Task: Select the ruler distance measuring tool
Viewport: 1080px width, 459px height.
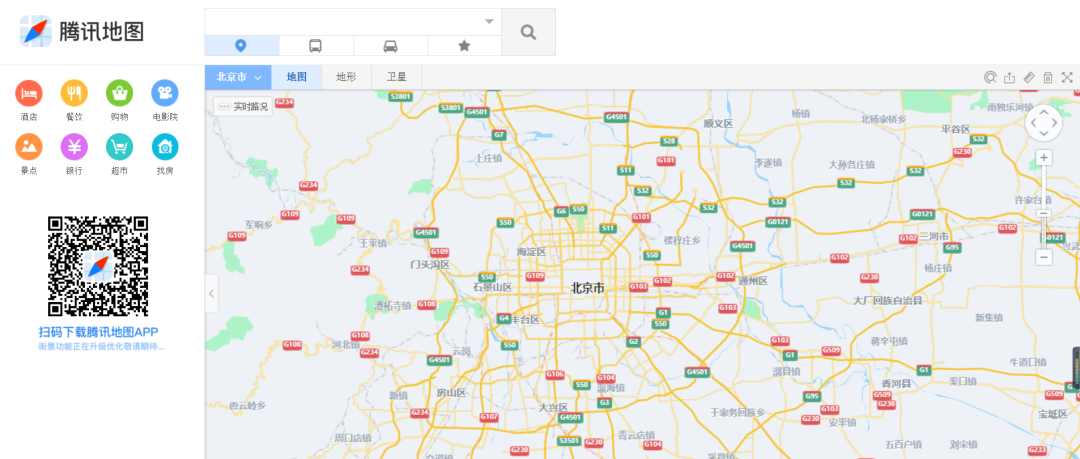Action: click(x=1029, y=77)
